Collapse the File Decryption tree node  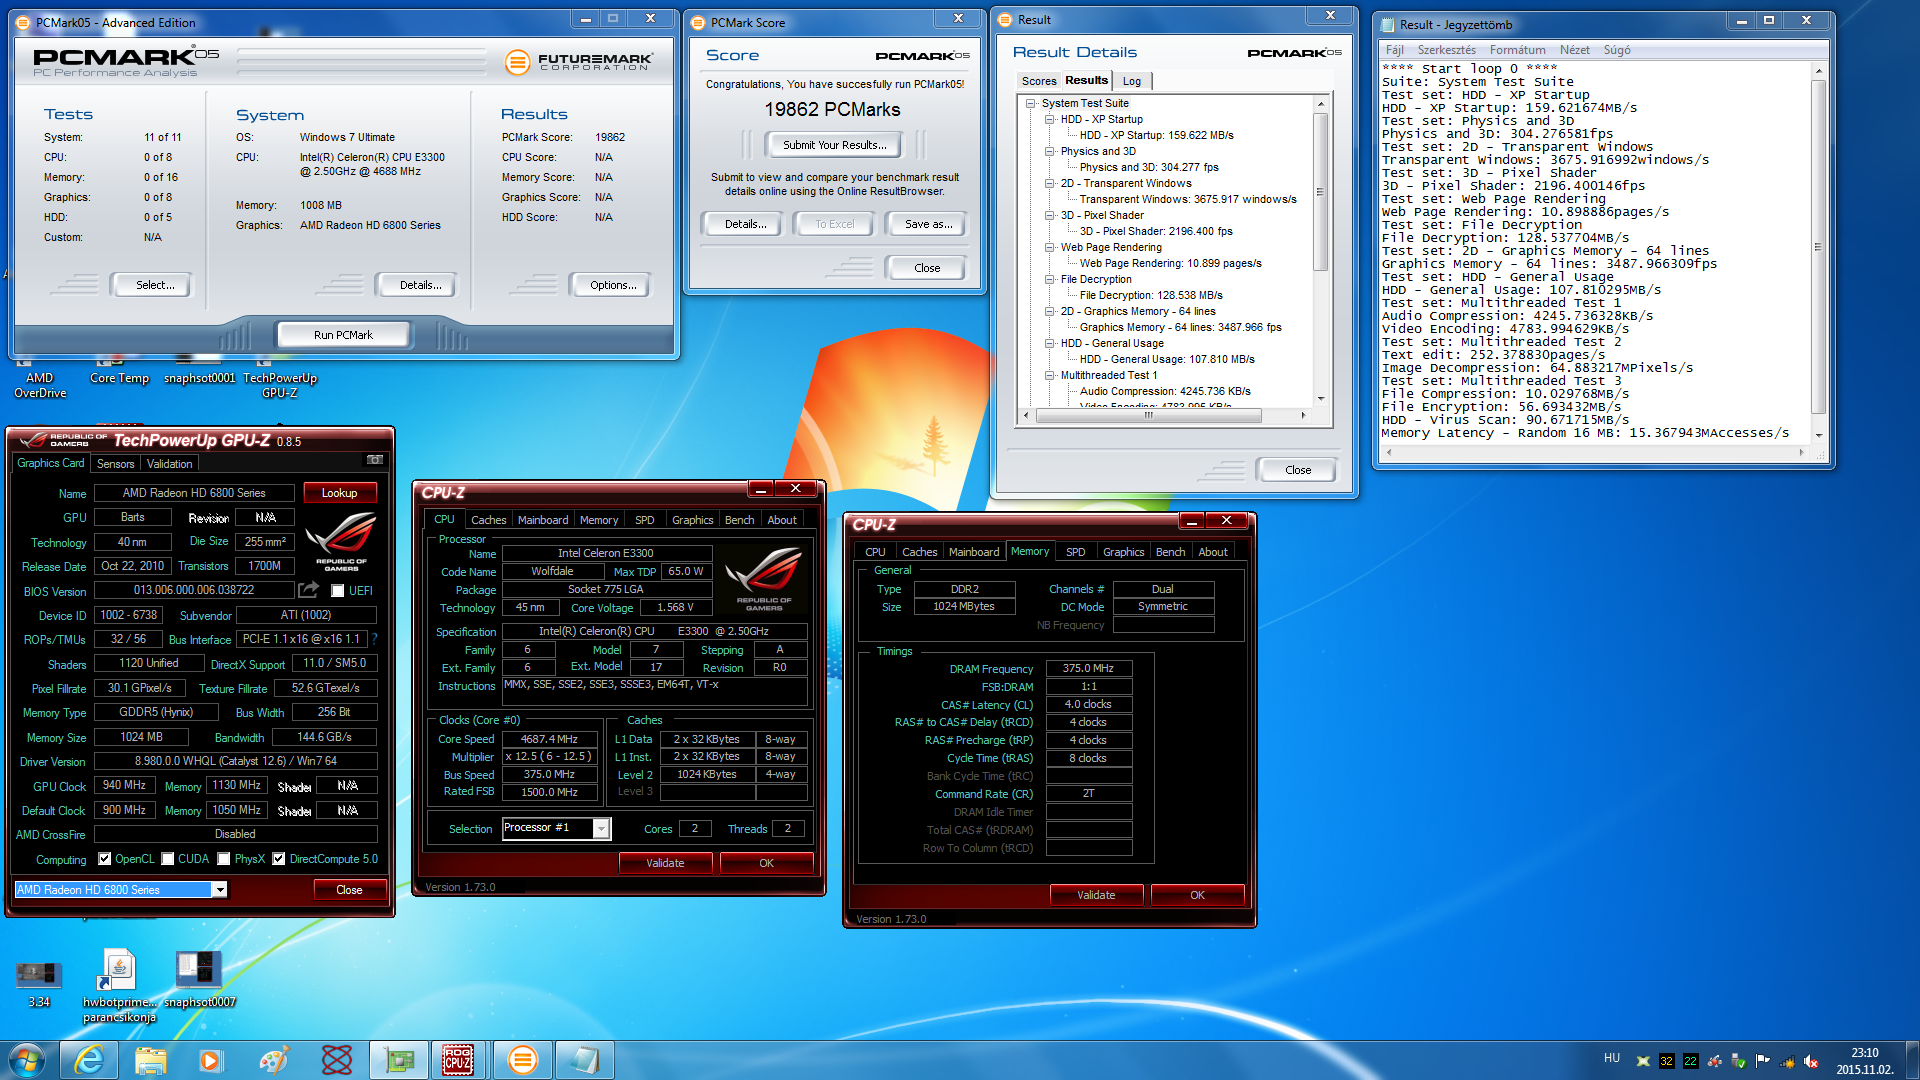pyautogui.click(x=1050, y=279)
